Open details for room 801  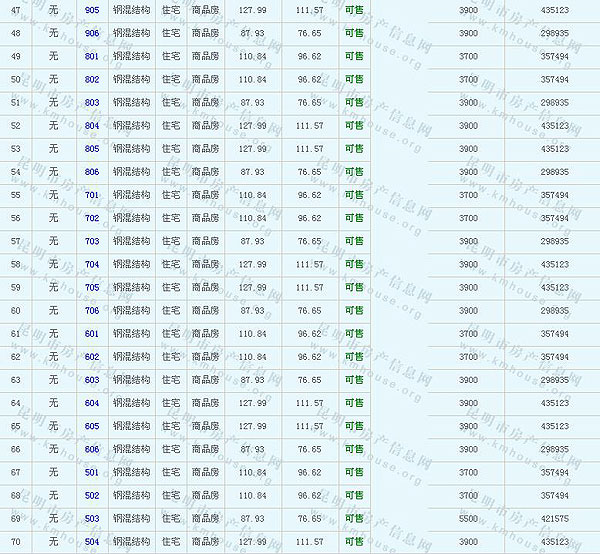pos(92,56)
